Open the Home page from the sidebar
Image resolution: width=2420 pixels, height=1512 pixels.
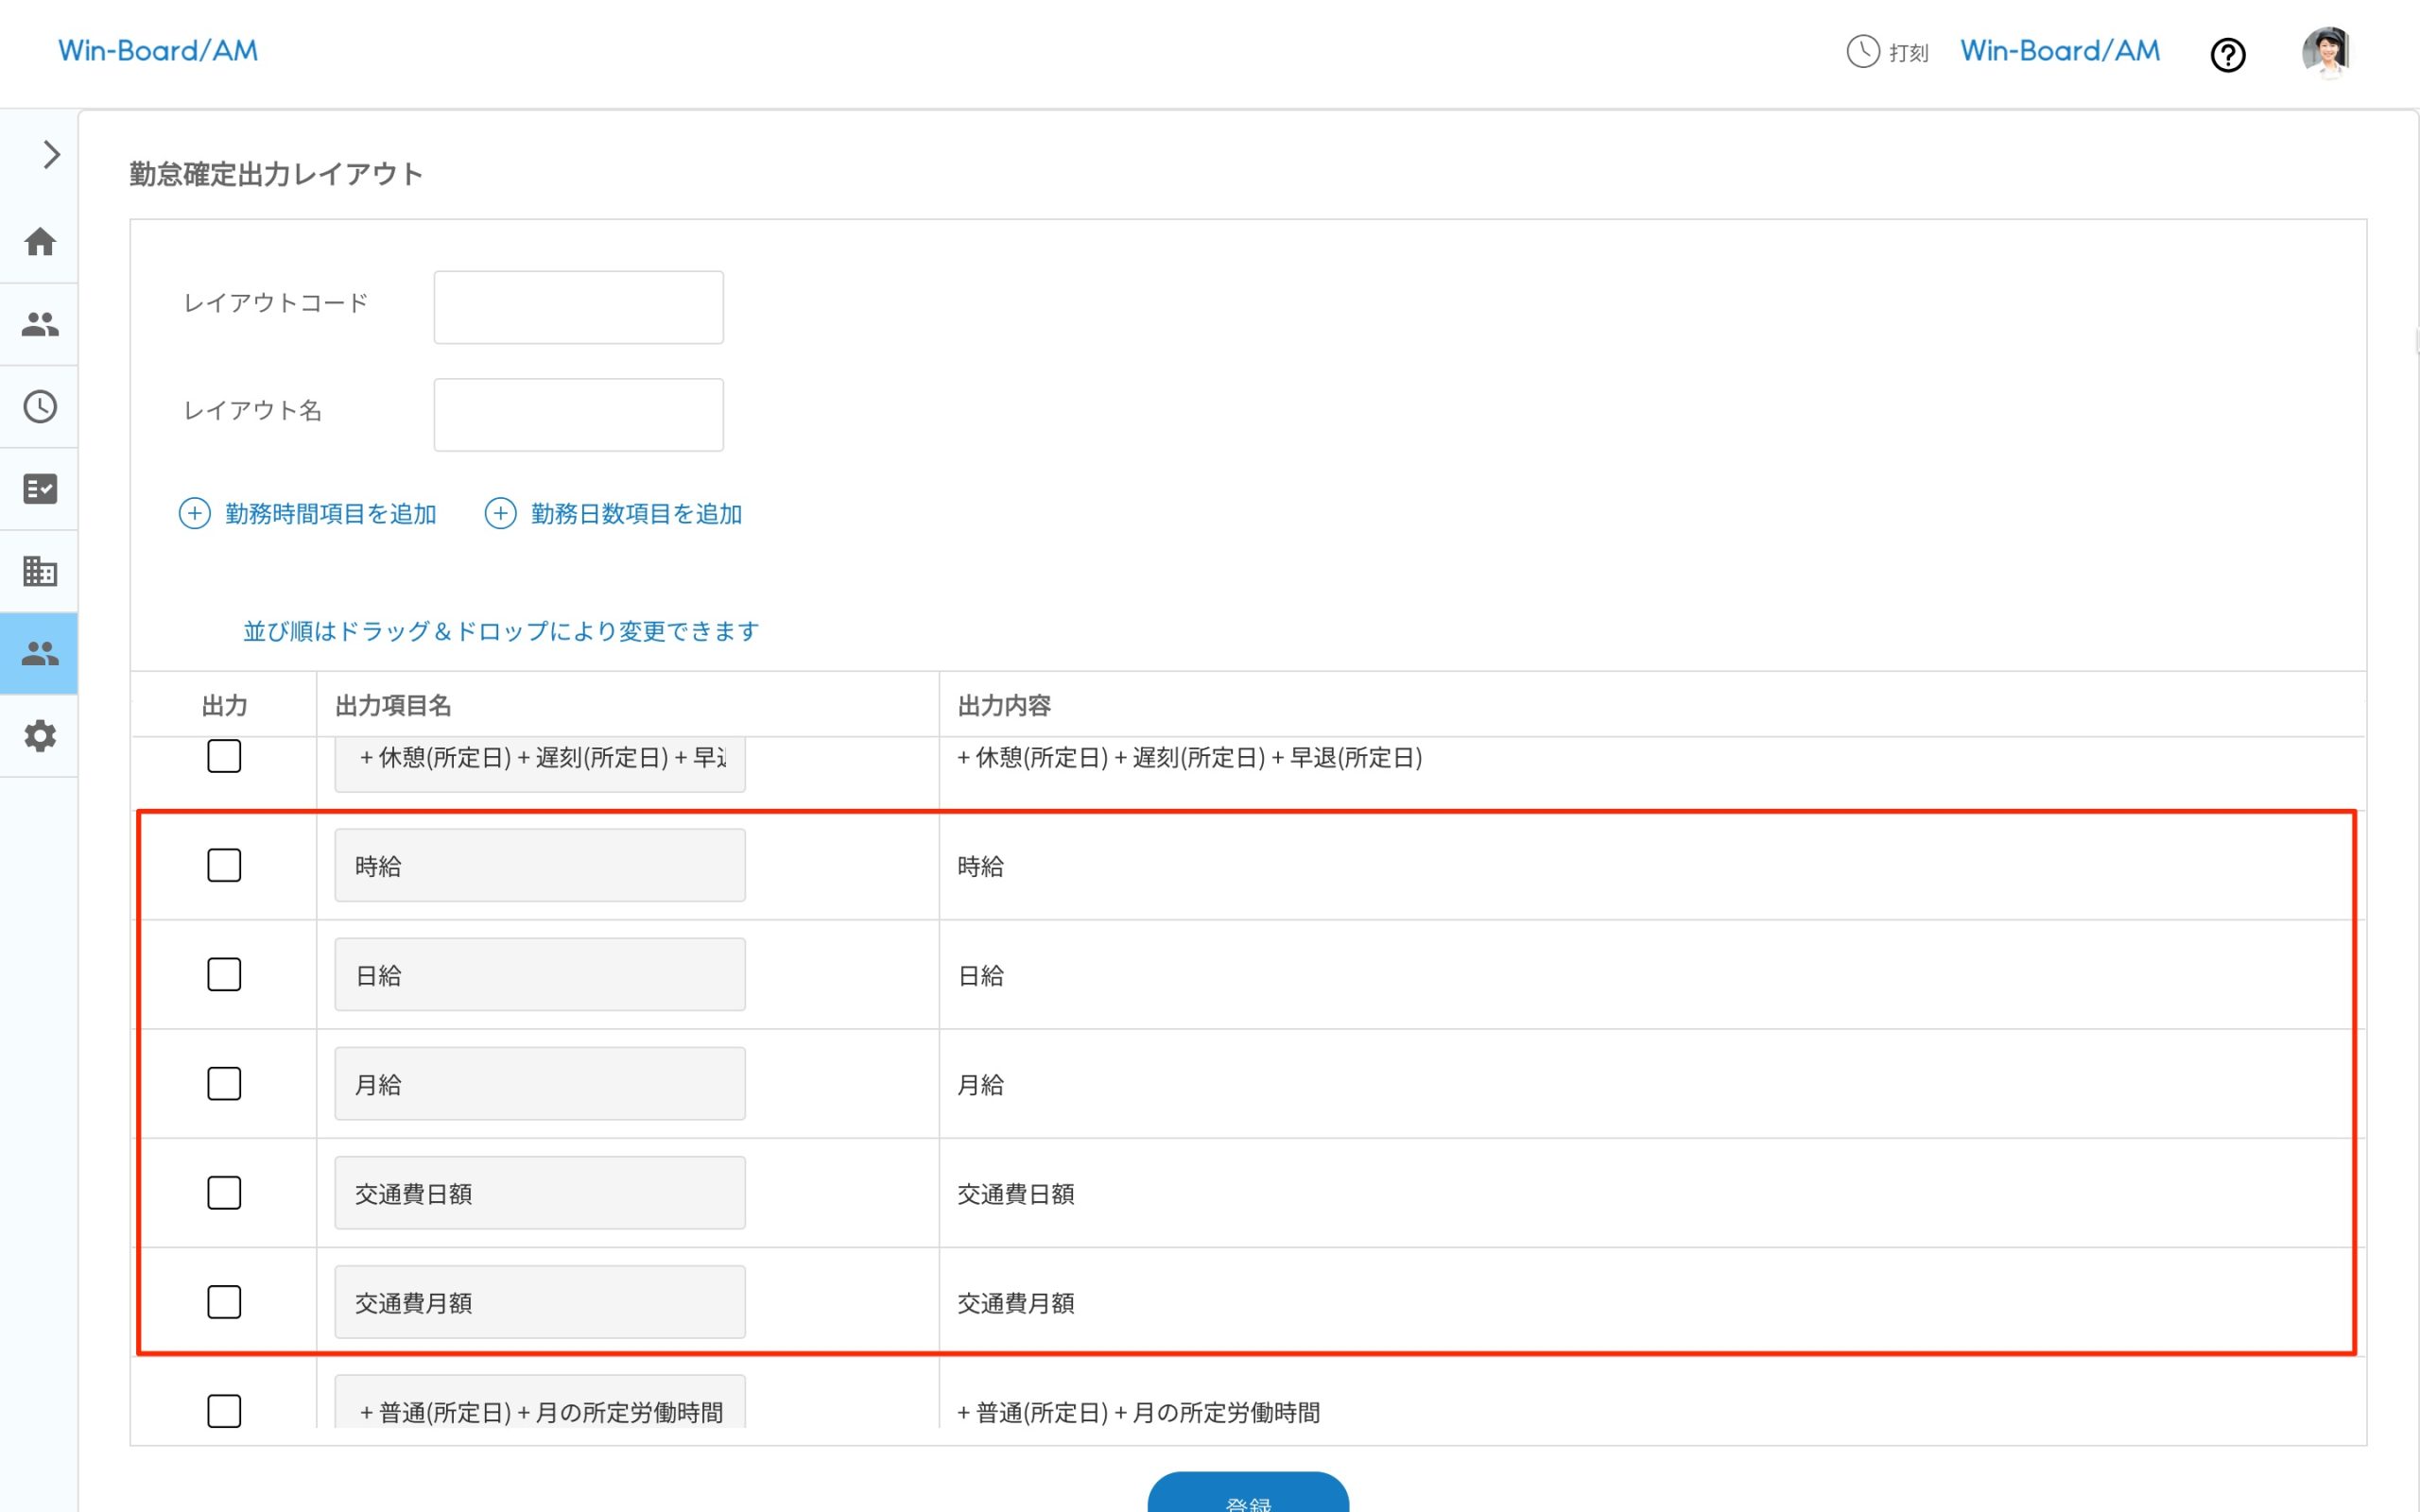coord(40,241)
